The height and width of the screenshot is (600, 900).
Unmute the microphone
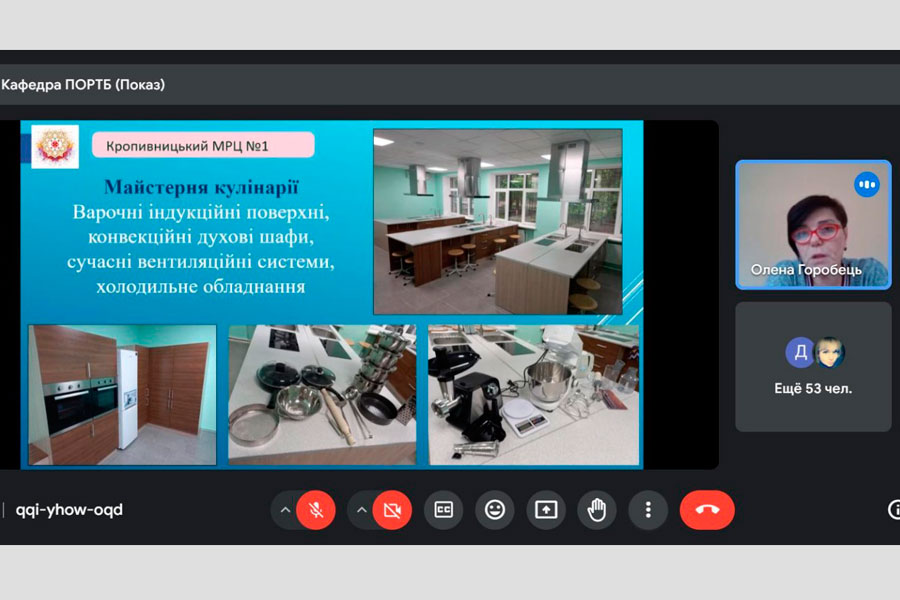[x=316, y=510]
